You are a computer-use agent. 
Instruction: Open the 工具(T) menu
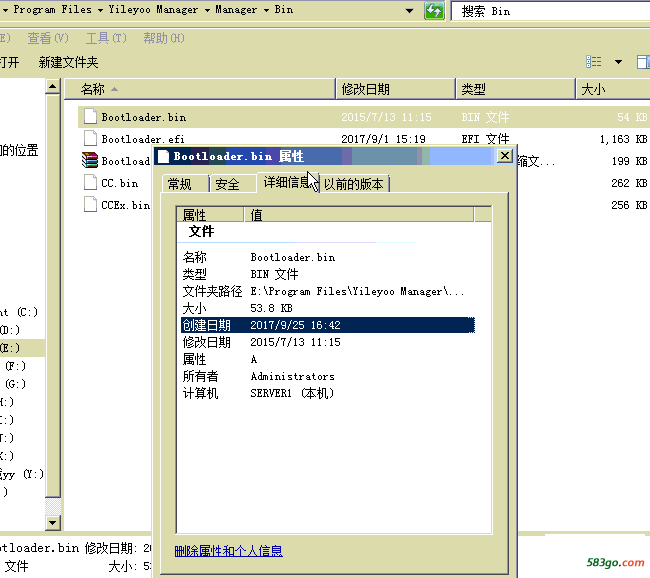click(x=106, y=38)
